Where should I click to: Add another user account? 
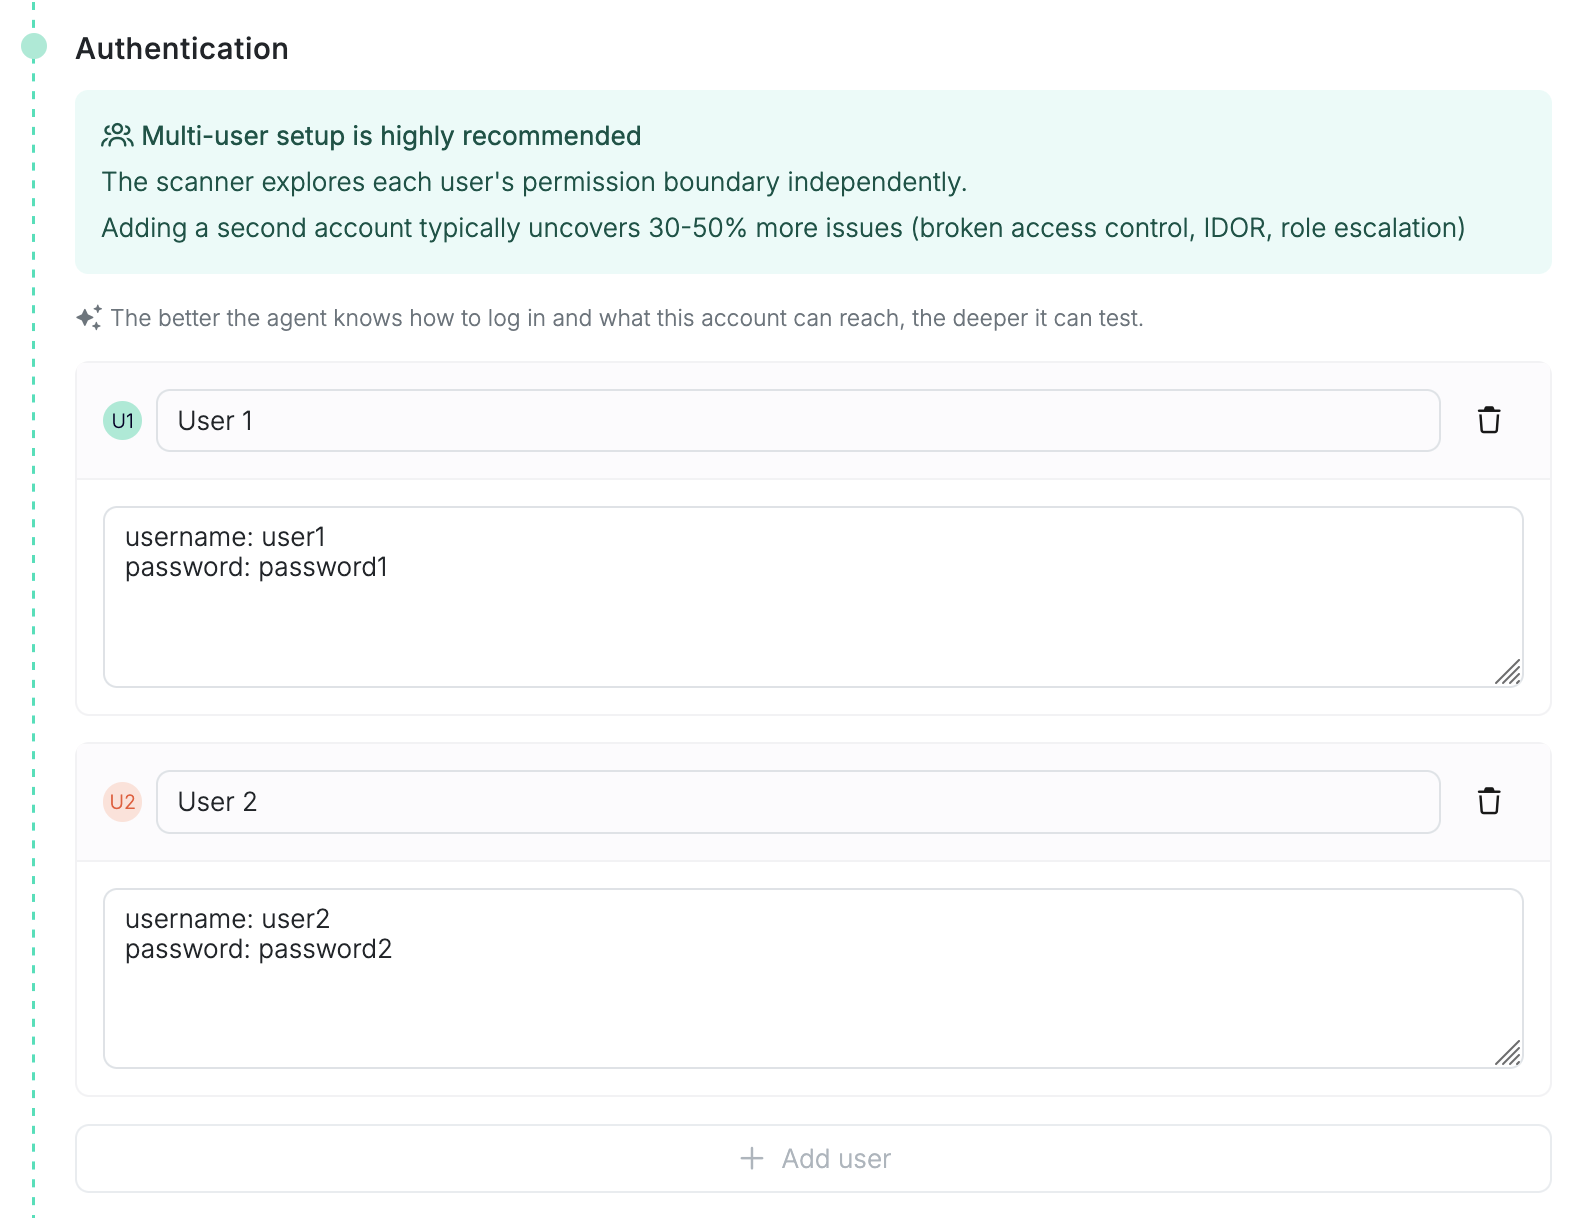click(813, 1158)
